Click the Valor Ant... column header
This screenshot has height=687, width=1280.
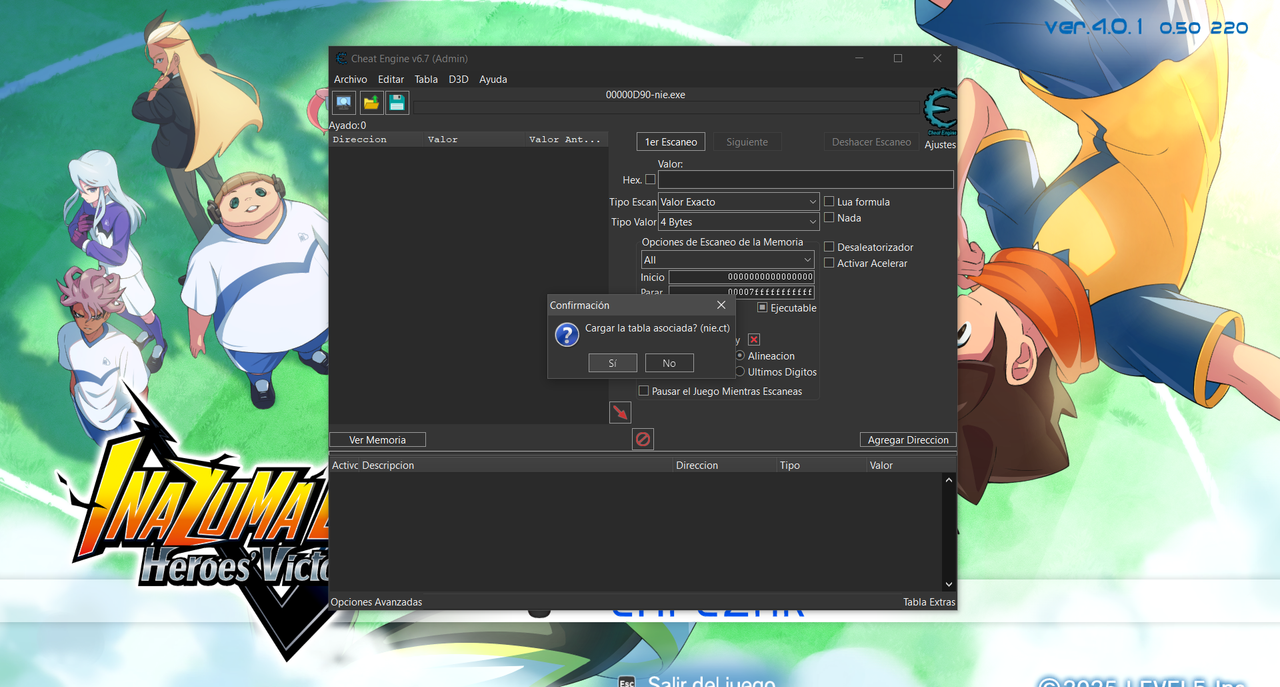pyautogui.click(x=565, y=140)
